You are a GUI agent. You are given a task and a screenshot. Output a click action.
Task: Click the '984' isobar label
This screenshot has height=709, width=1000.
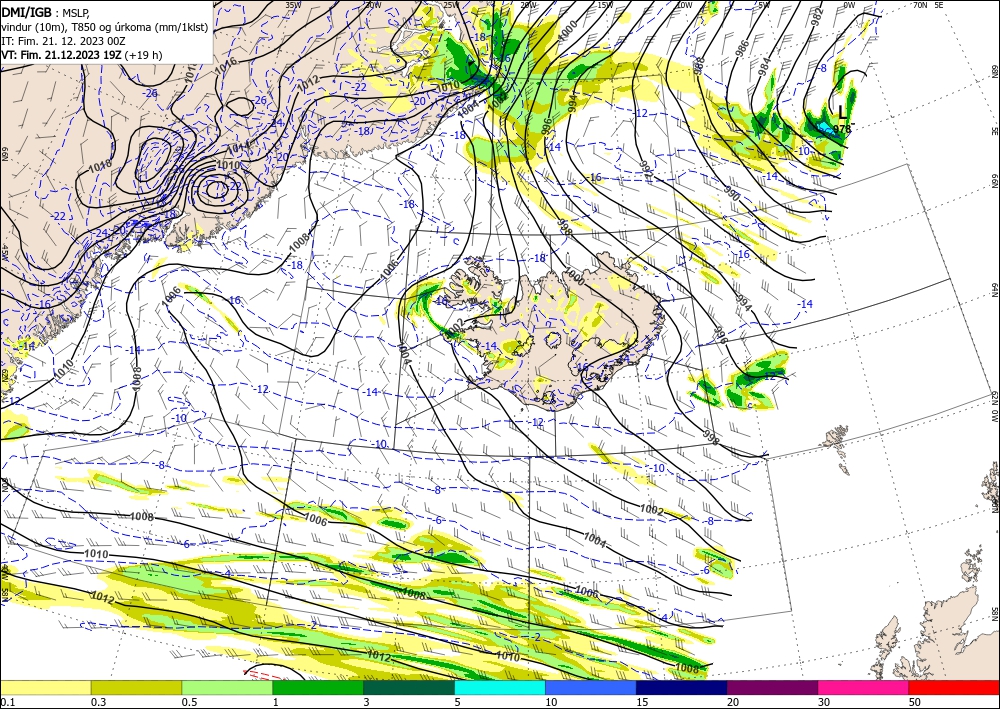coord(765,68)
